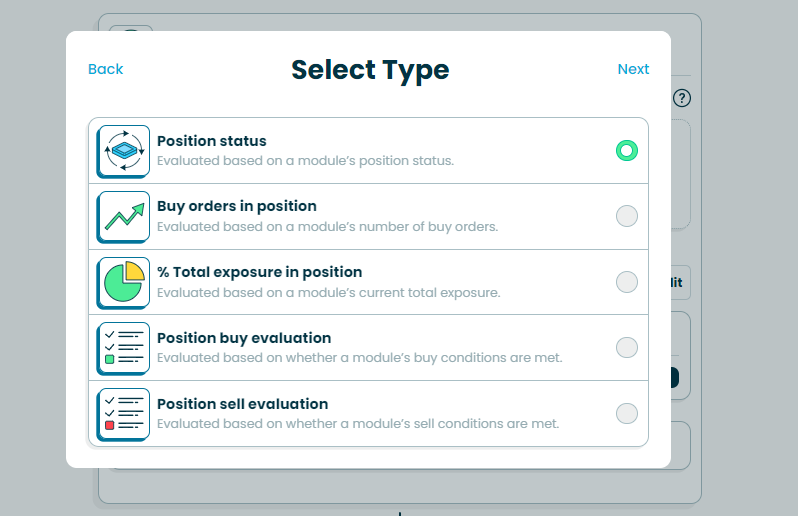
Task: Click the "% Total exposure in position" label
Action: [259, 272]
